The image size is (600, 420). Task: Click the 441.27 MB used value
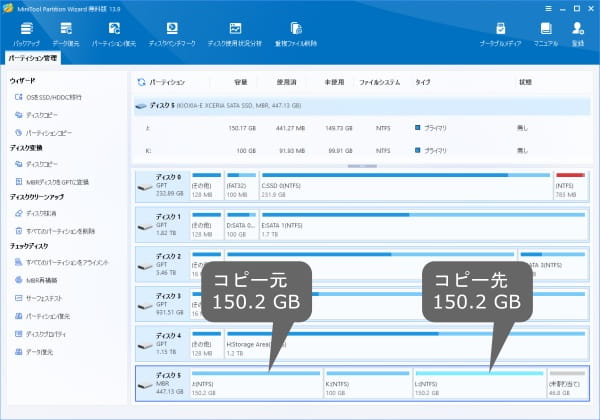(x=290, y=128)
